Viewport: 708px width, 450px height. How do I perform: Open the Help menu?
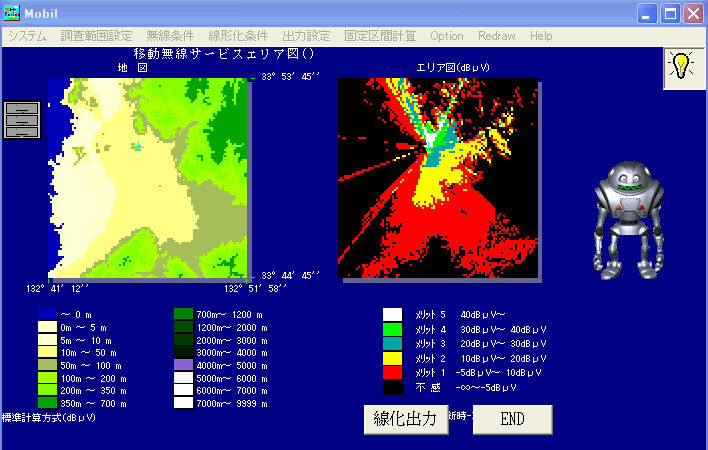coord(541,36)
